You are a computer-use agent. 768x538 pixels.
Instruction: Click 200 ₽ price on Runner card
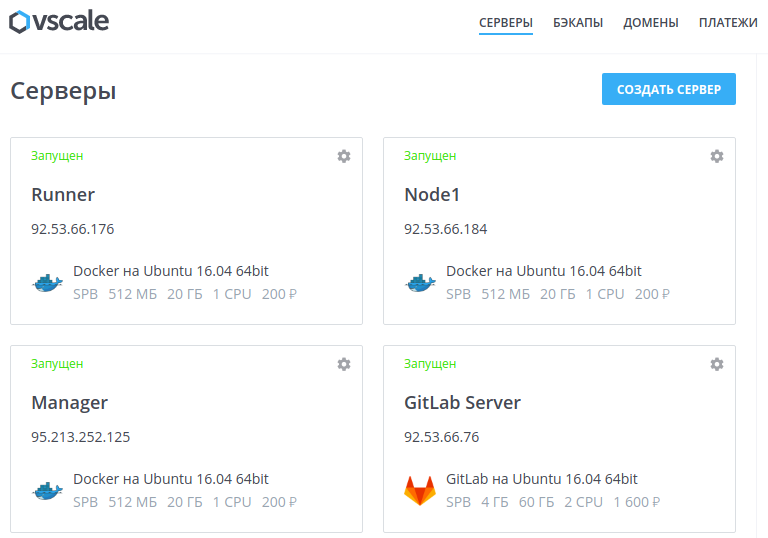tap(279, 294)
